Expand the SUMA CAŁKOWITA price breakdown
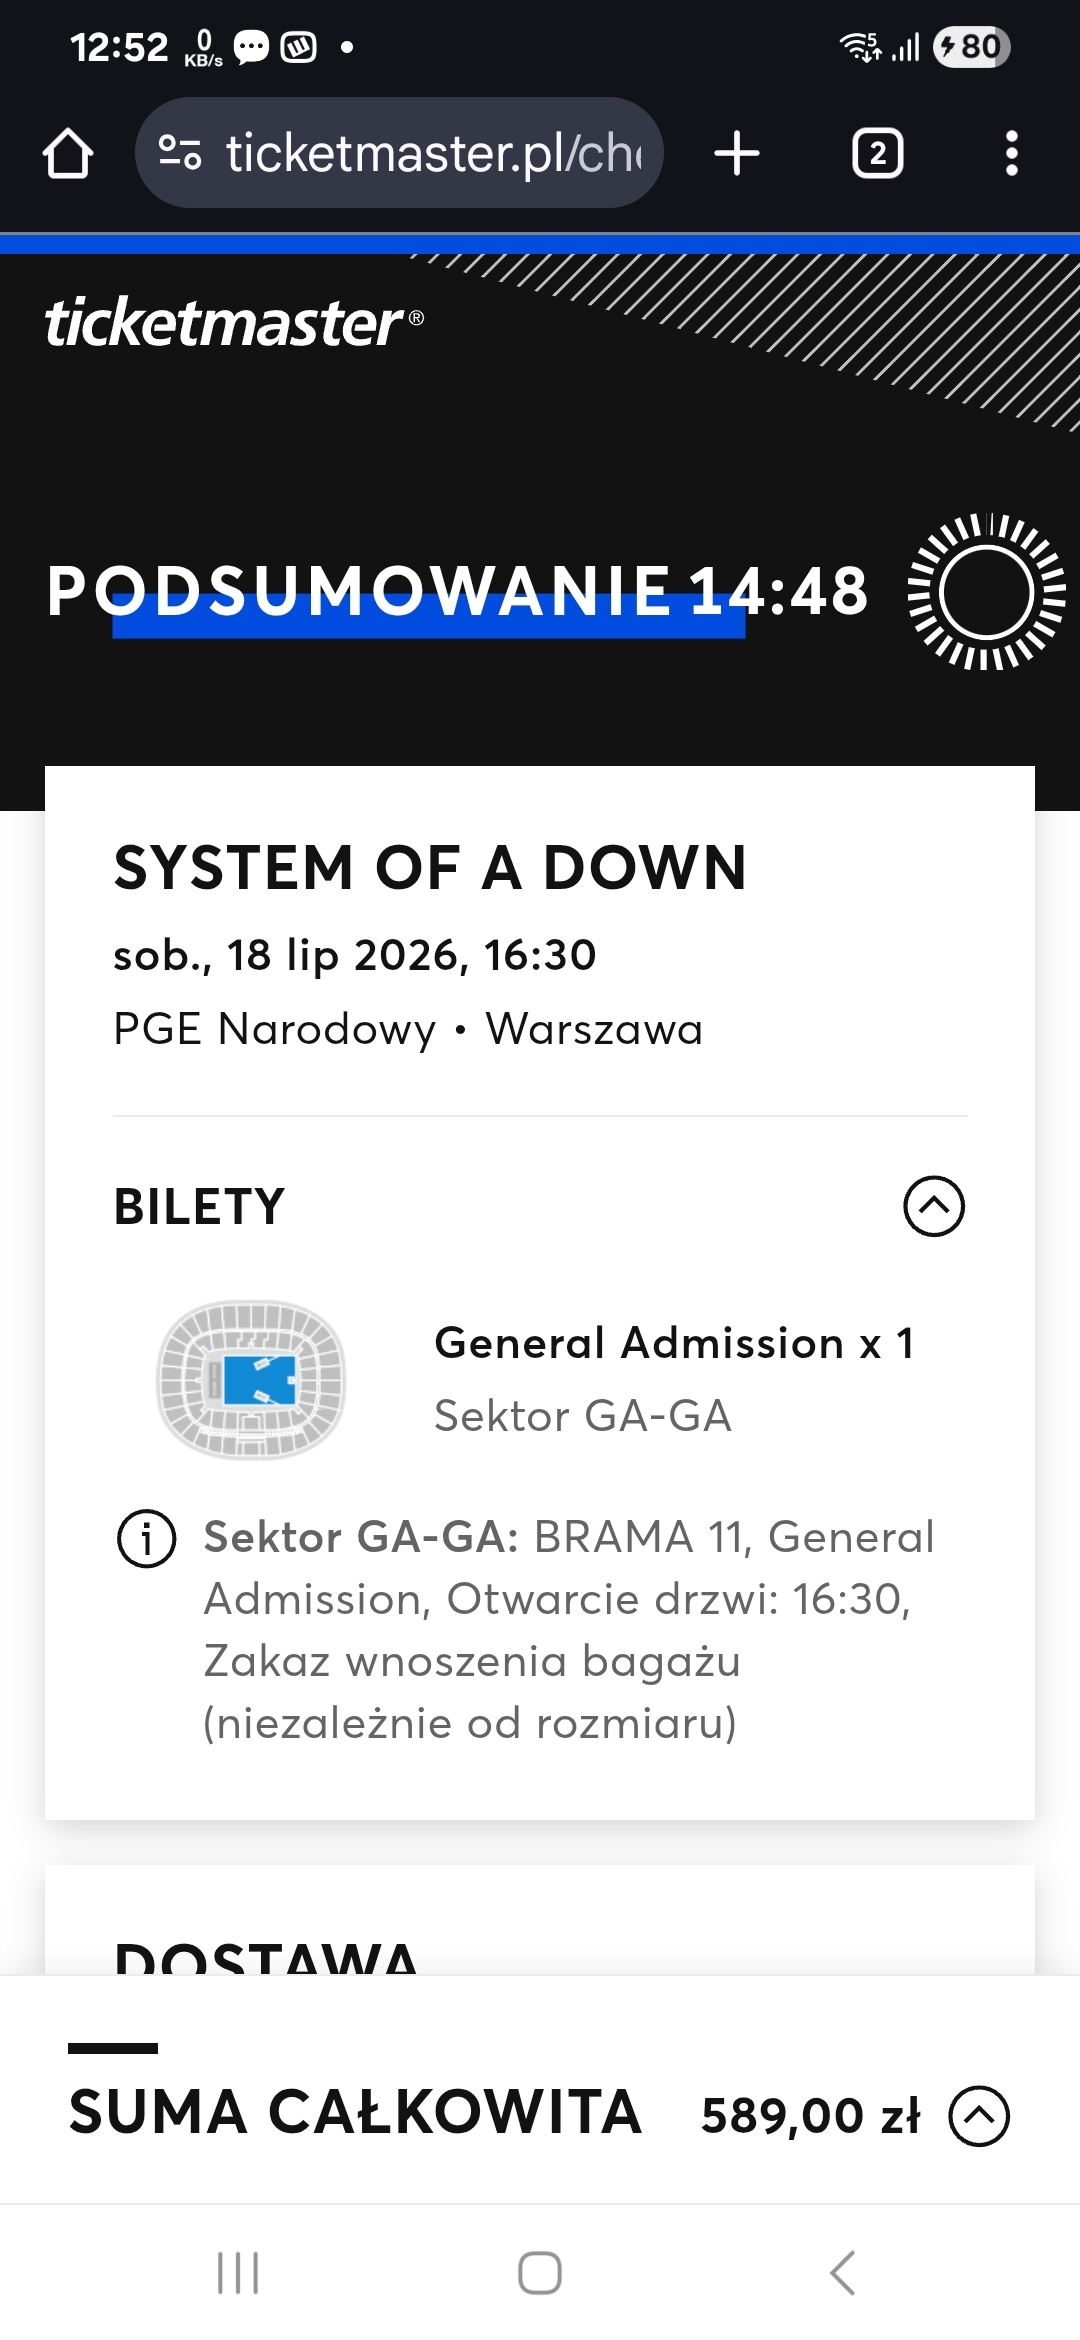 [x=979, y=2116]
